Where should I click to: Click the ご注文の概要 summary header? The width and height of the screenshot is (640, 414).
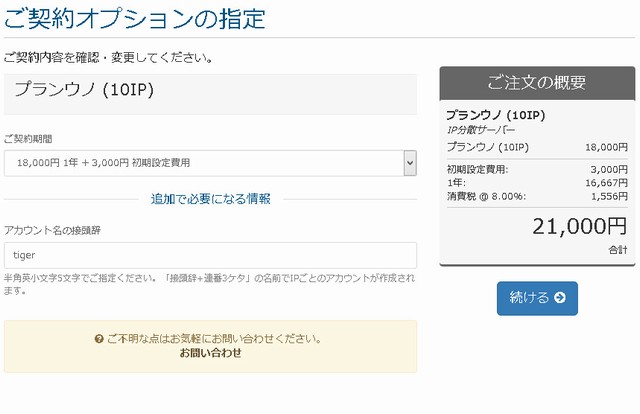pos(537,83)
